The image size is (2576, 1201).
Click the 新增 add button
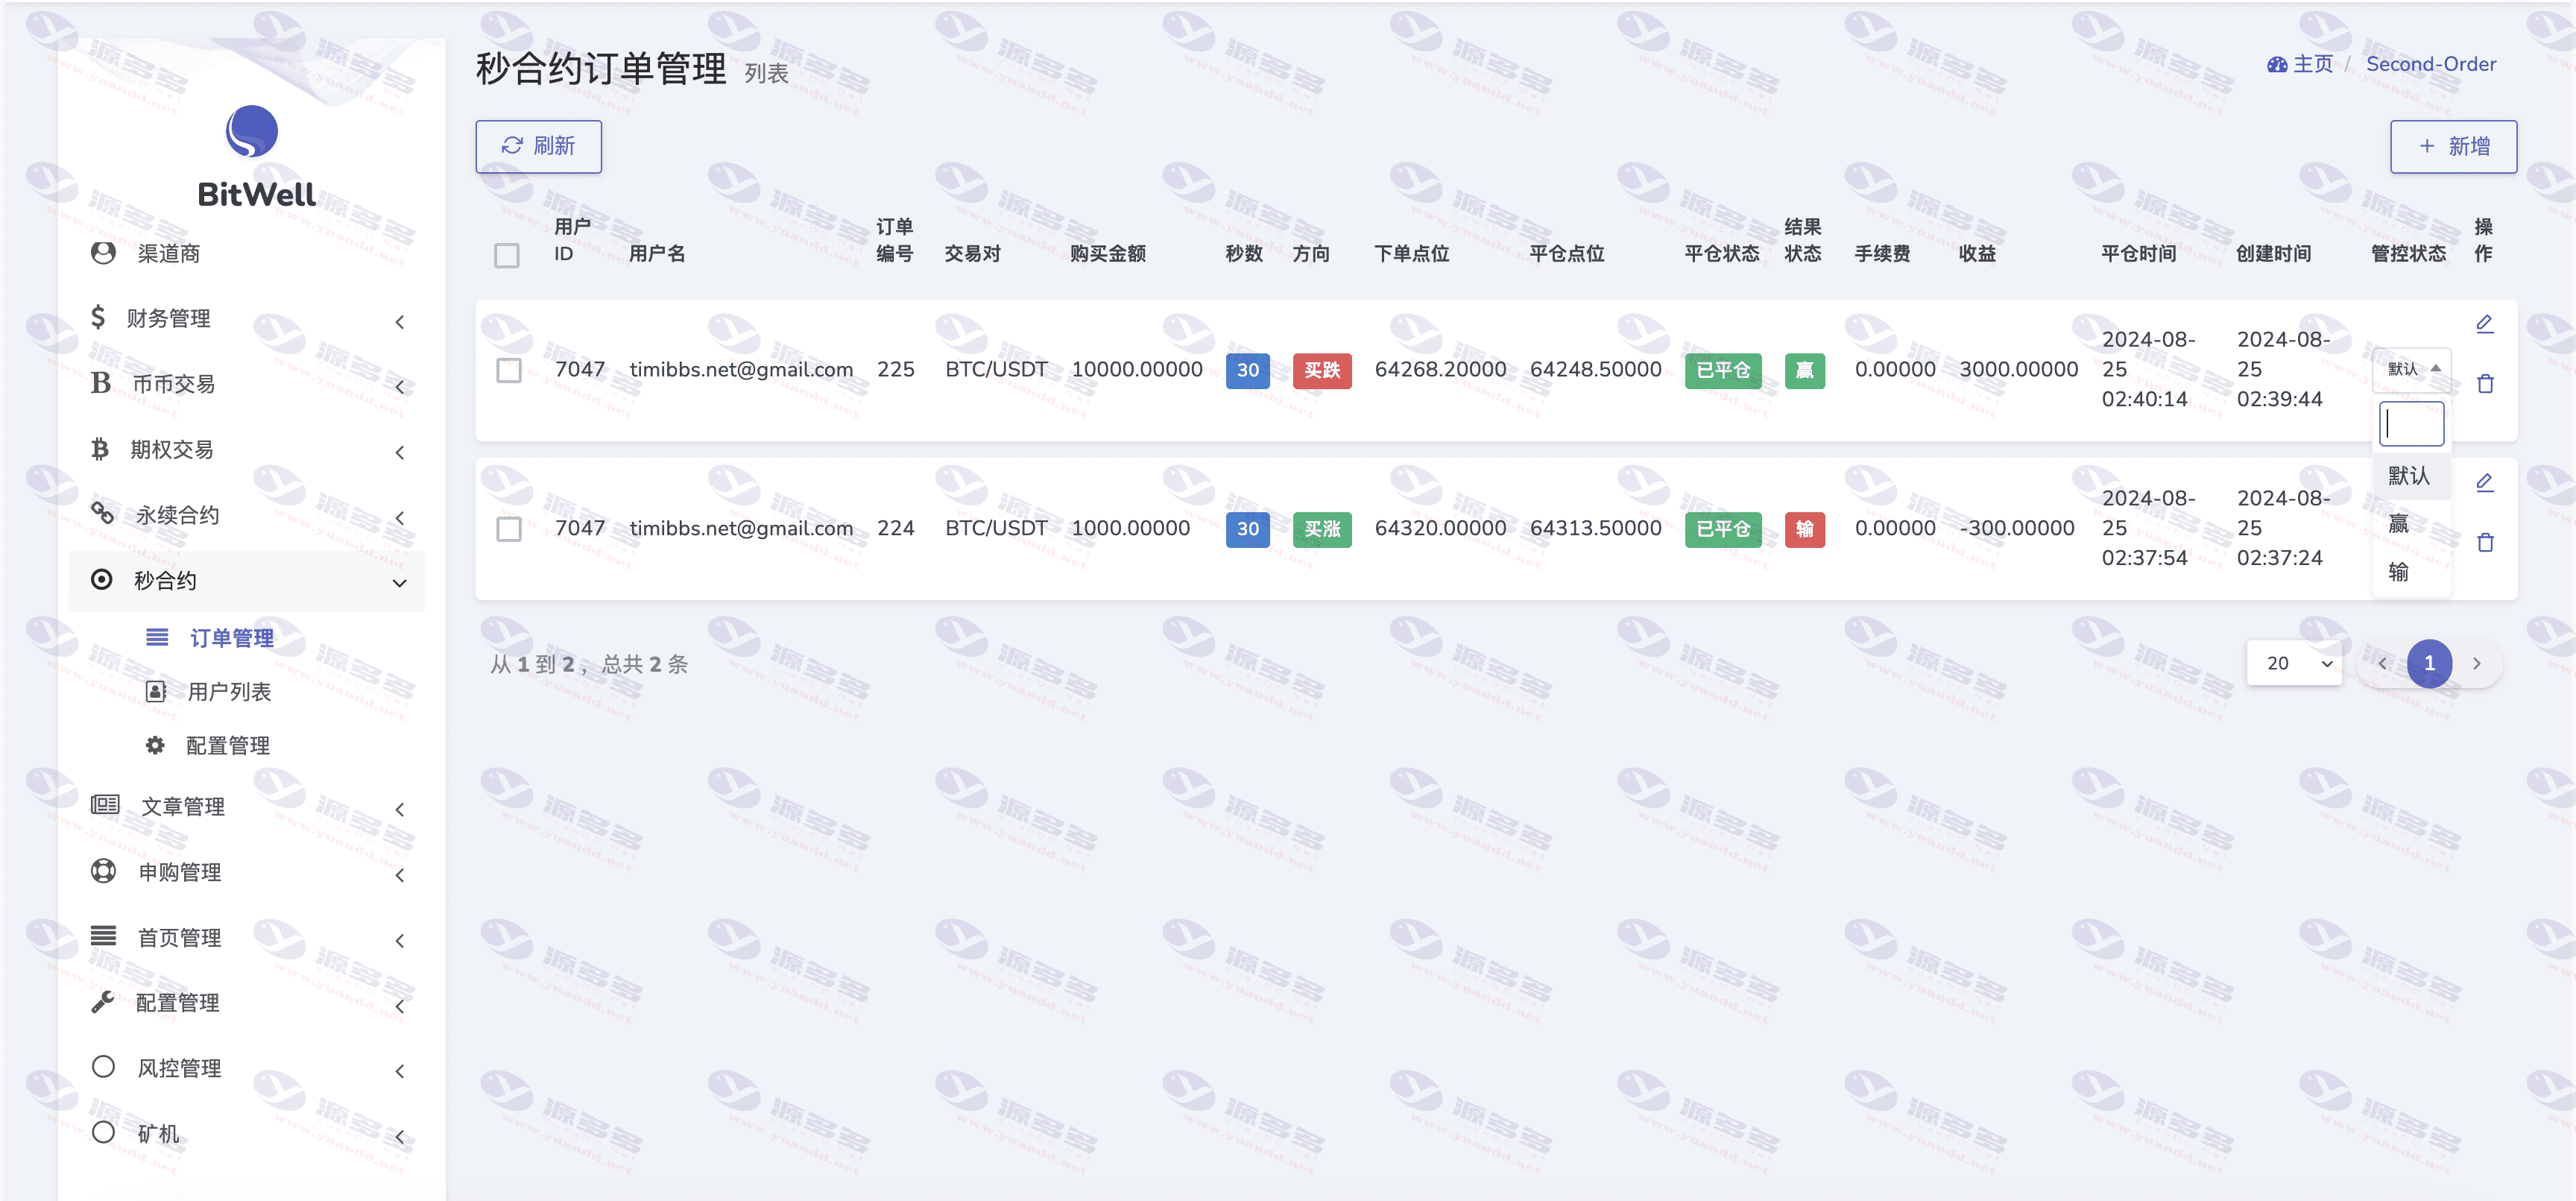2454,146
